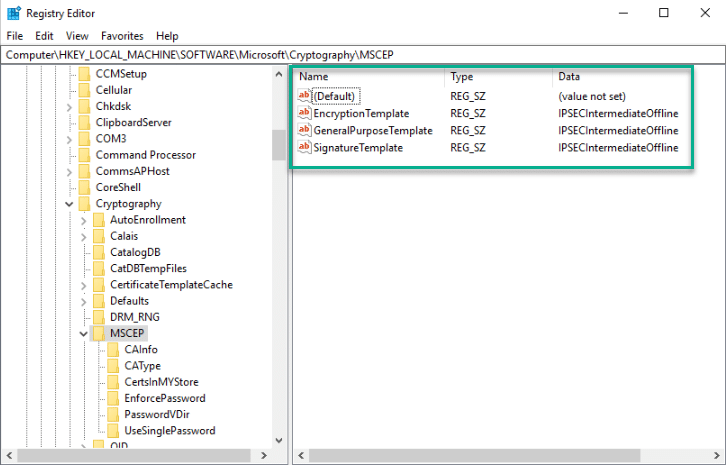
Task: Expand the CertificateTemplateCache key
Action: click(x=83, y=285)
